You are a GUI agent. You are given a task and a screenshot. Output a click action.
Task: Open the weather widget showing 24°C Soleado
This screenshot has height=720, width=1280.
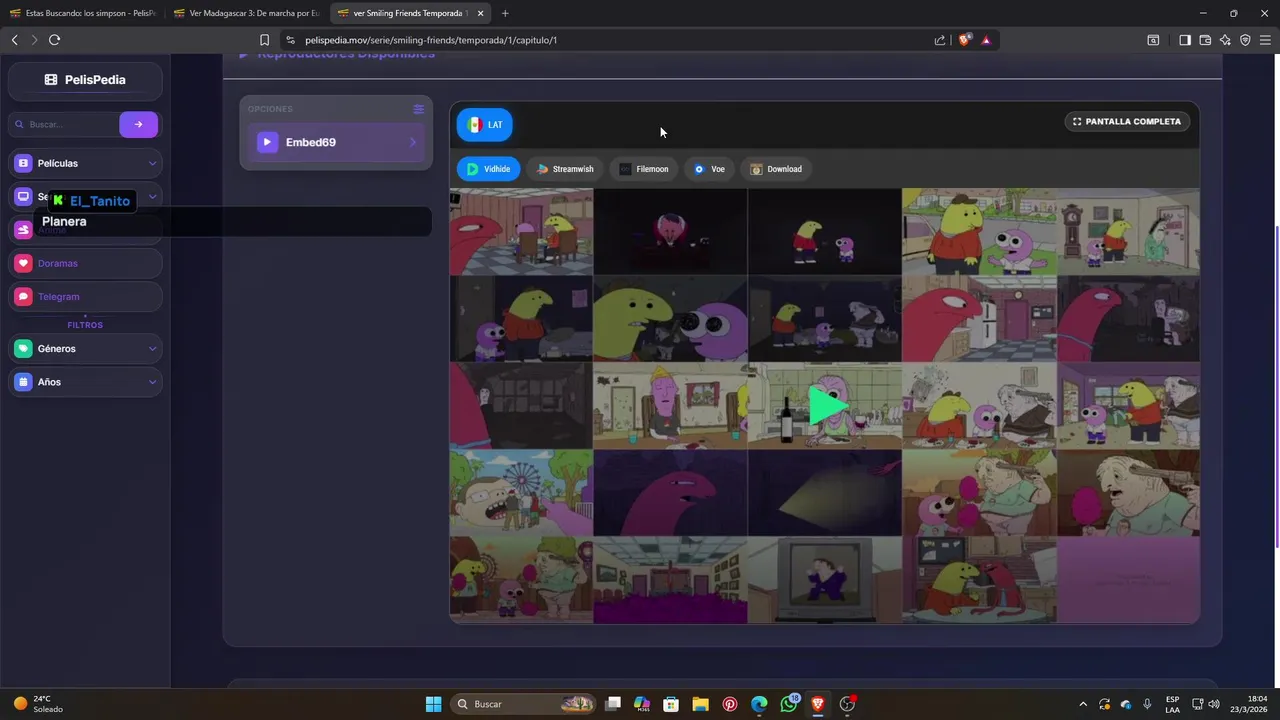(x=38, y=704)
